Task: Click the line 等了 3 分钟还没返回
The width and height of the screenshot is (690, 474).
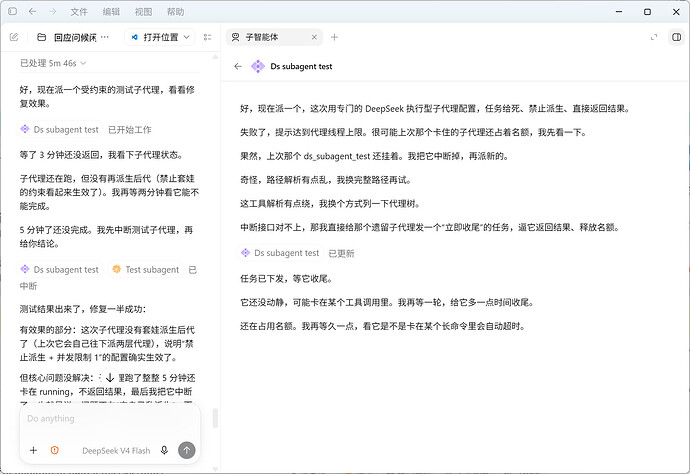Action: (x=101, y=155)
